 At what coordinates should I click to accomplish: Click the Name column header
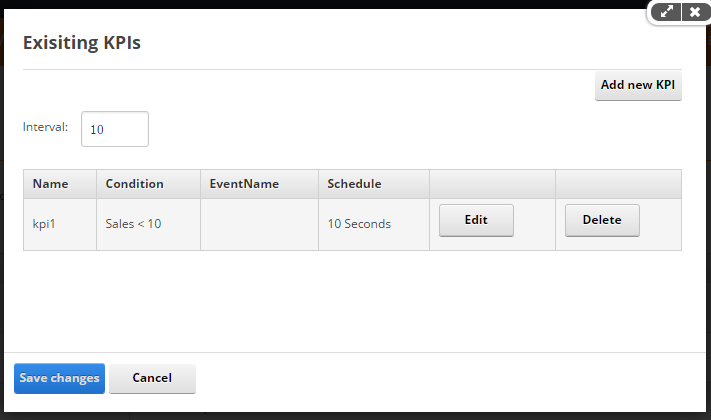[60, 184]
